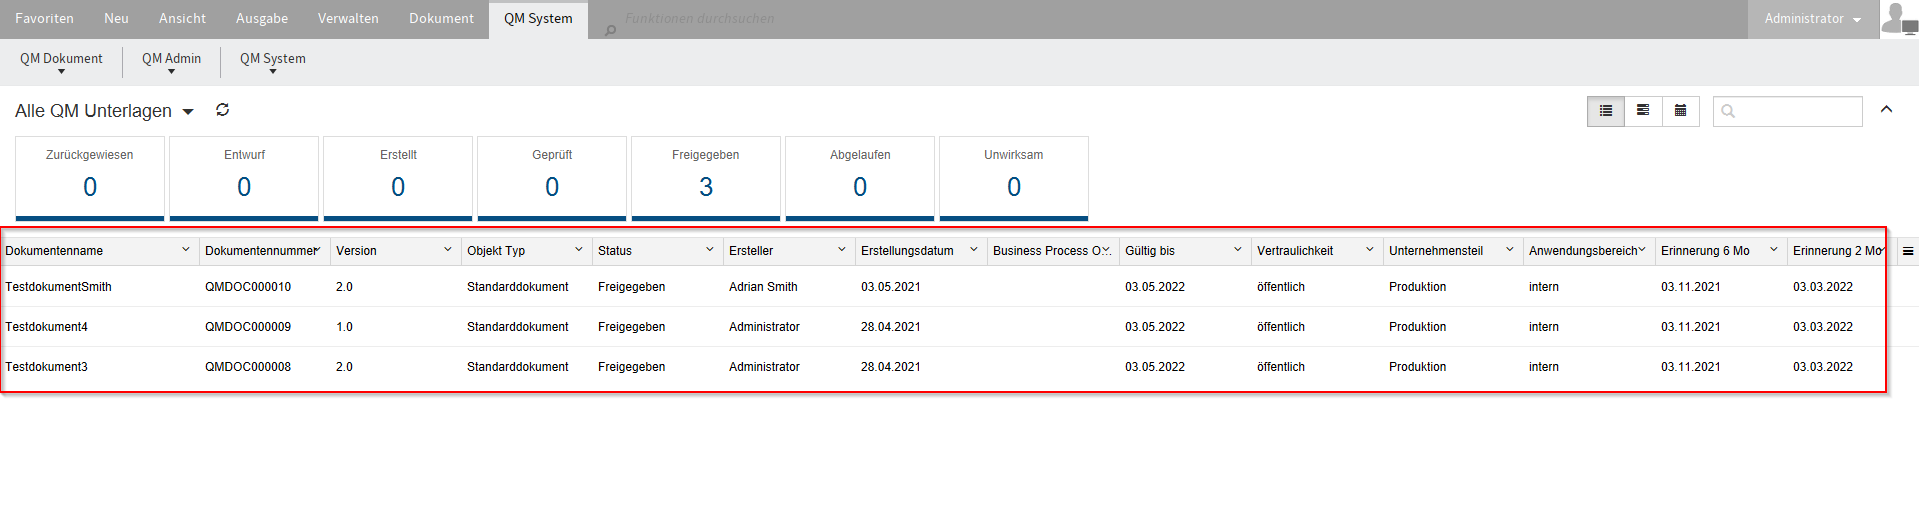The image size is (1919, 520).
Task: Expand the QM Dokument ribbon menu
Action: 61,62
